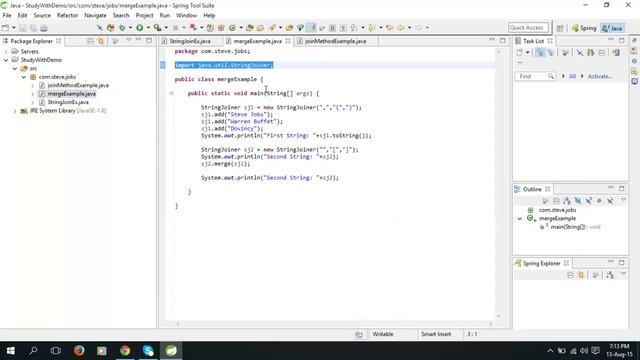Click Link with Editor in Spring Explorer
Viewport: 640px width, 360px height.
(x=581, y=275)
